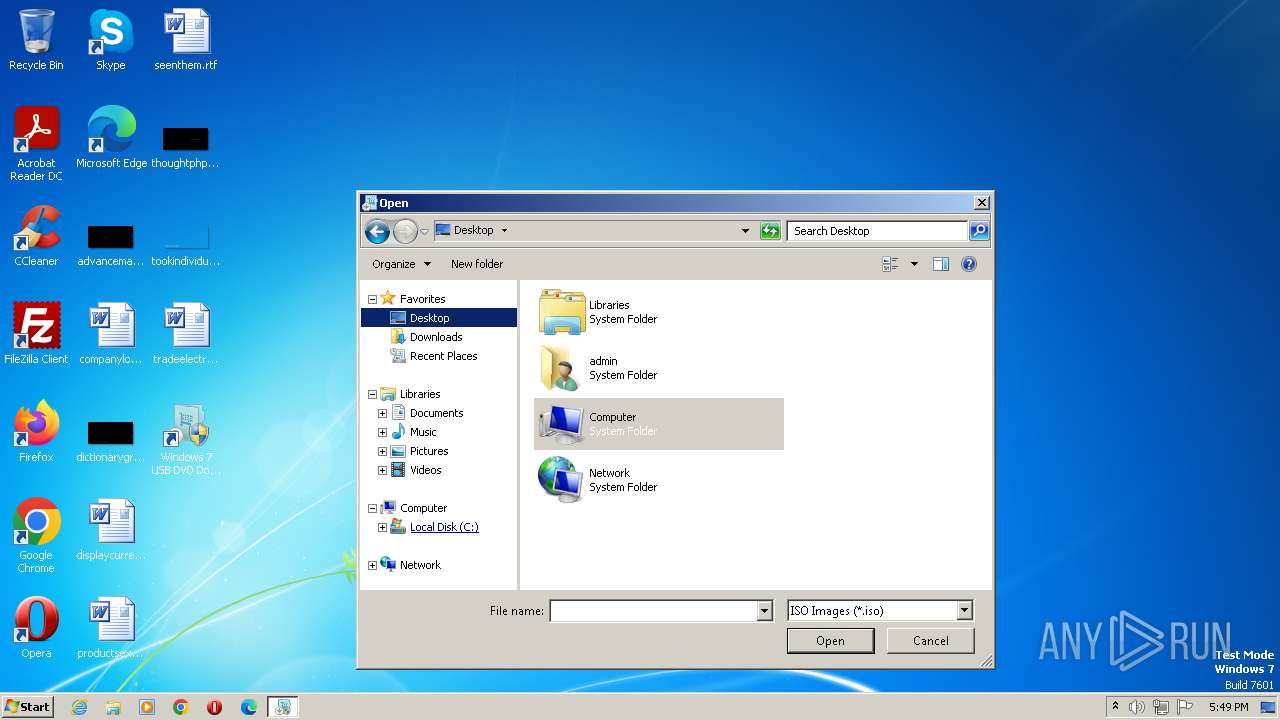The width and height of the screenshot is (1280, 720).
Task: Click the Change your view icon
Action: click(890, 264)
